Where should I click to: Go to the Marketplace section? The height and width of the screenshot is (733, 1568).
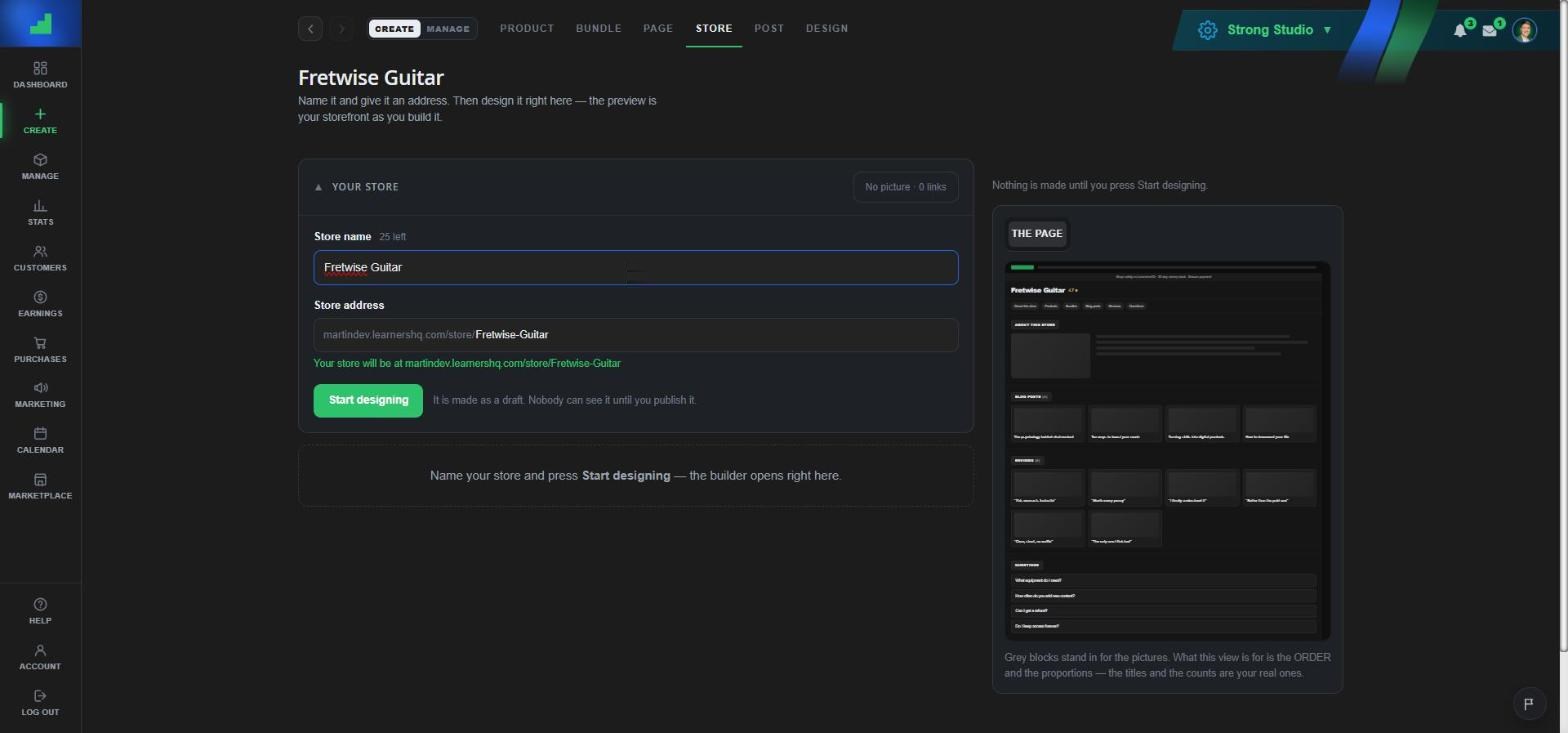[40, 487]
